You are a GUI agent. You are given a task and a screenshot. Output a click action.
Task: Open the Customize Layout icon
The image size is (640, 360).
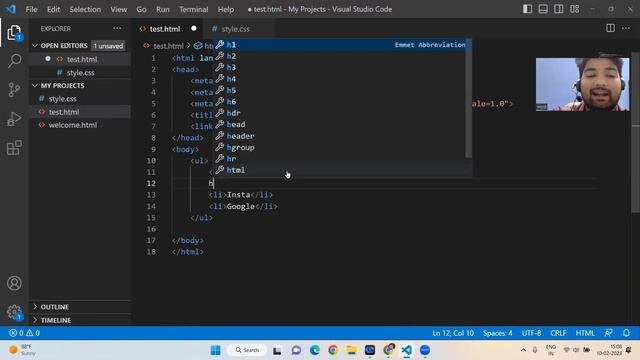point(574,9)
